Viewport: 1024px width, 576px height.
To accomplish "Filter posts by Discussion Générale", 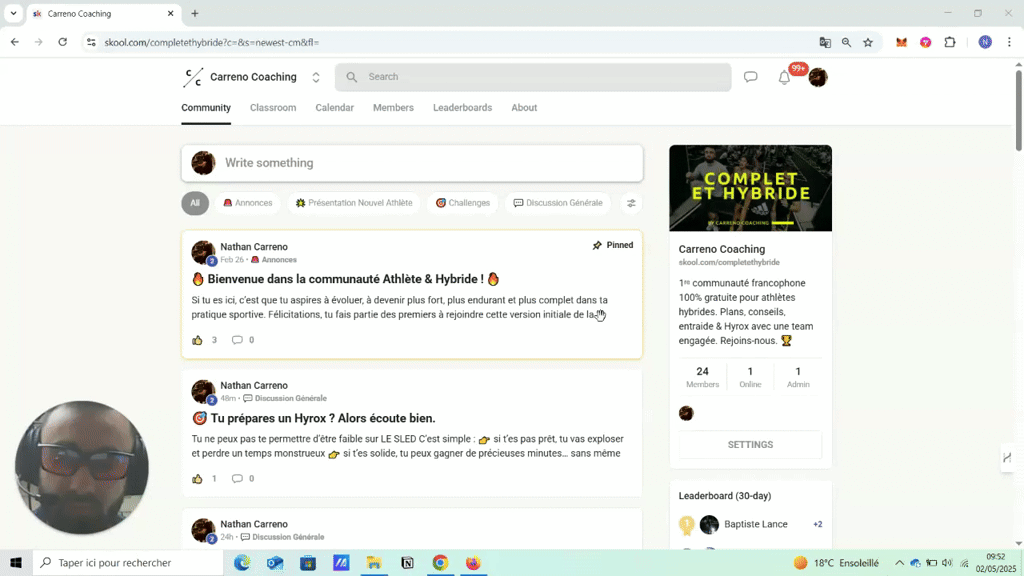I will pos(558,203).
